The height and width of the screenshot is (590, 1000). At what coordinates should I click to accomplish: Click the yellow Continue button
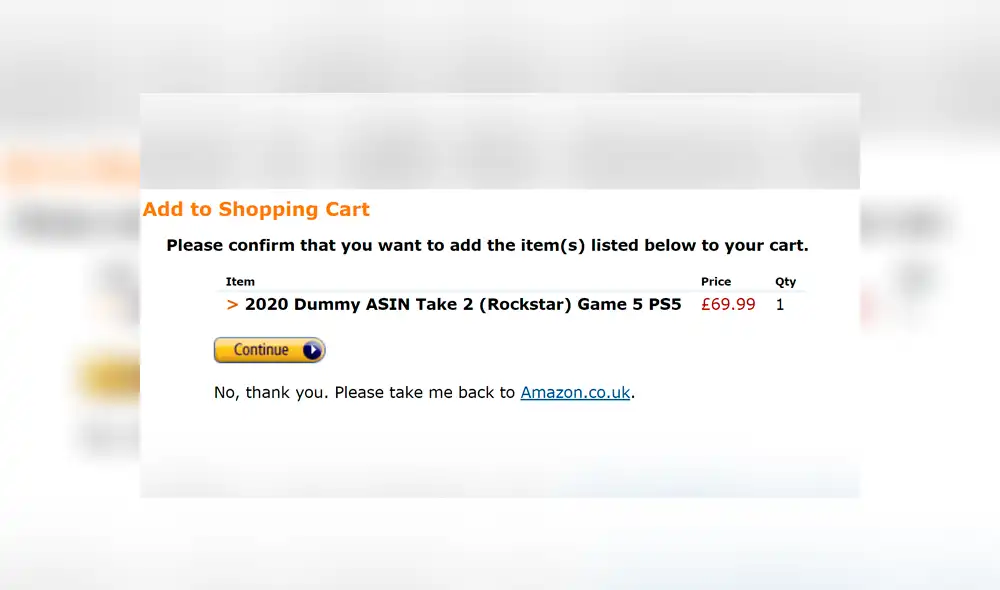point(262,350)
